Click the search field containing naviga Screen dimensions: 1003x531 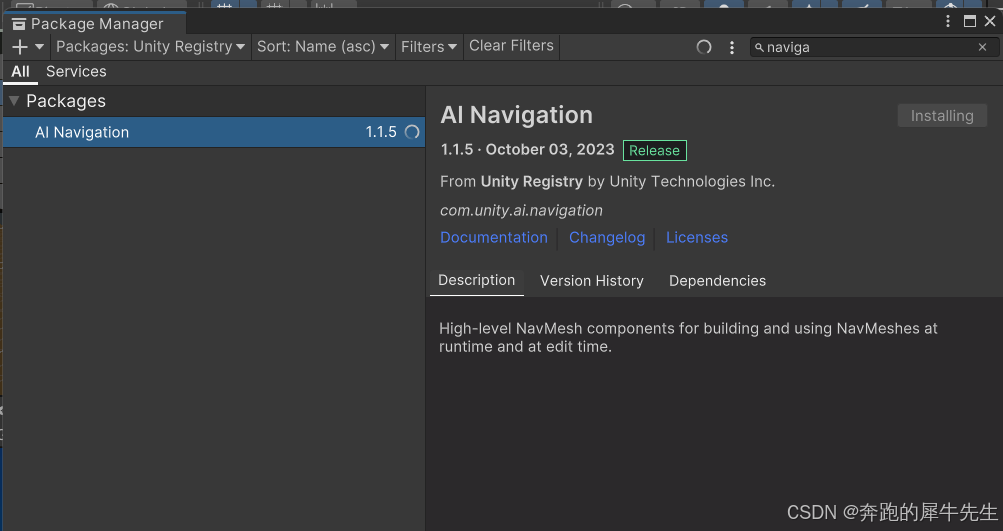pyautogui.click(x=874, y=47)
